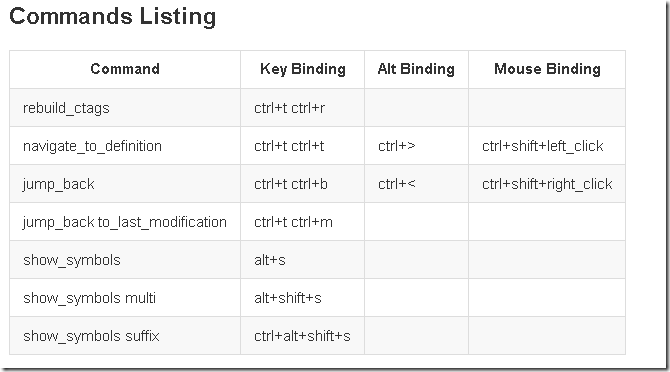This screenshot has height=372, width=670.
Task: Select the Key Binding column header
Action: 303,69
